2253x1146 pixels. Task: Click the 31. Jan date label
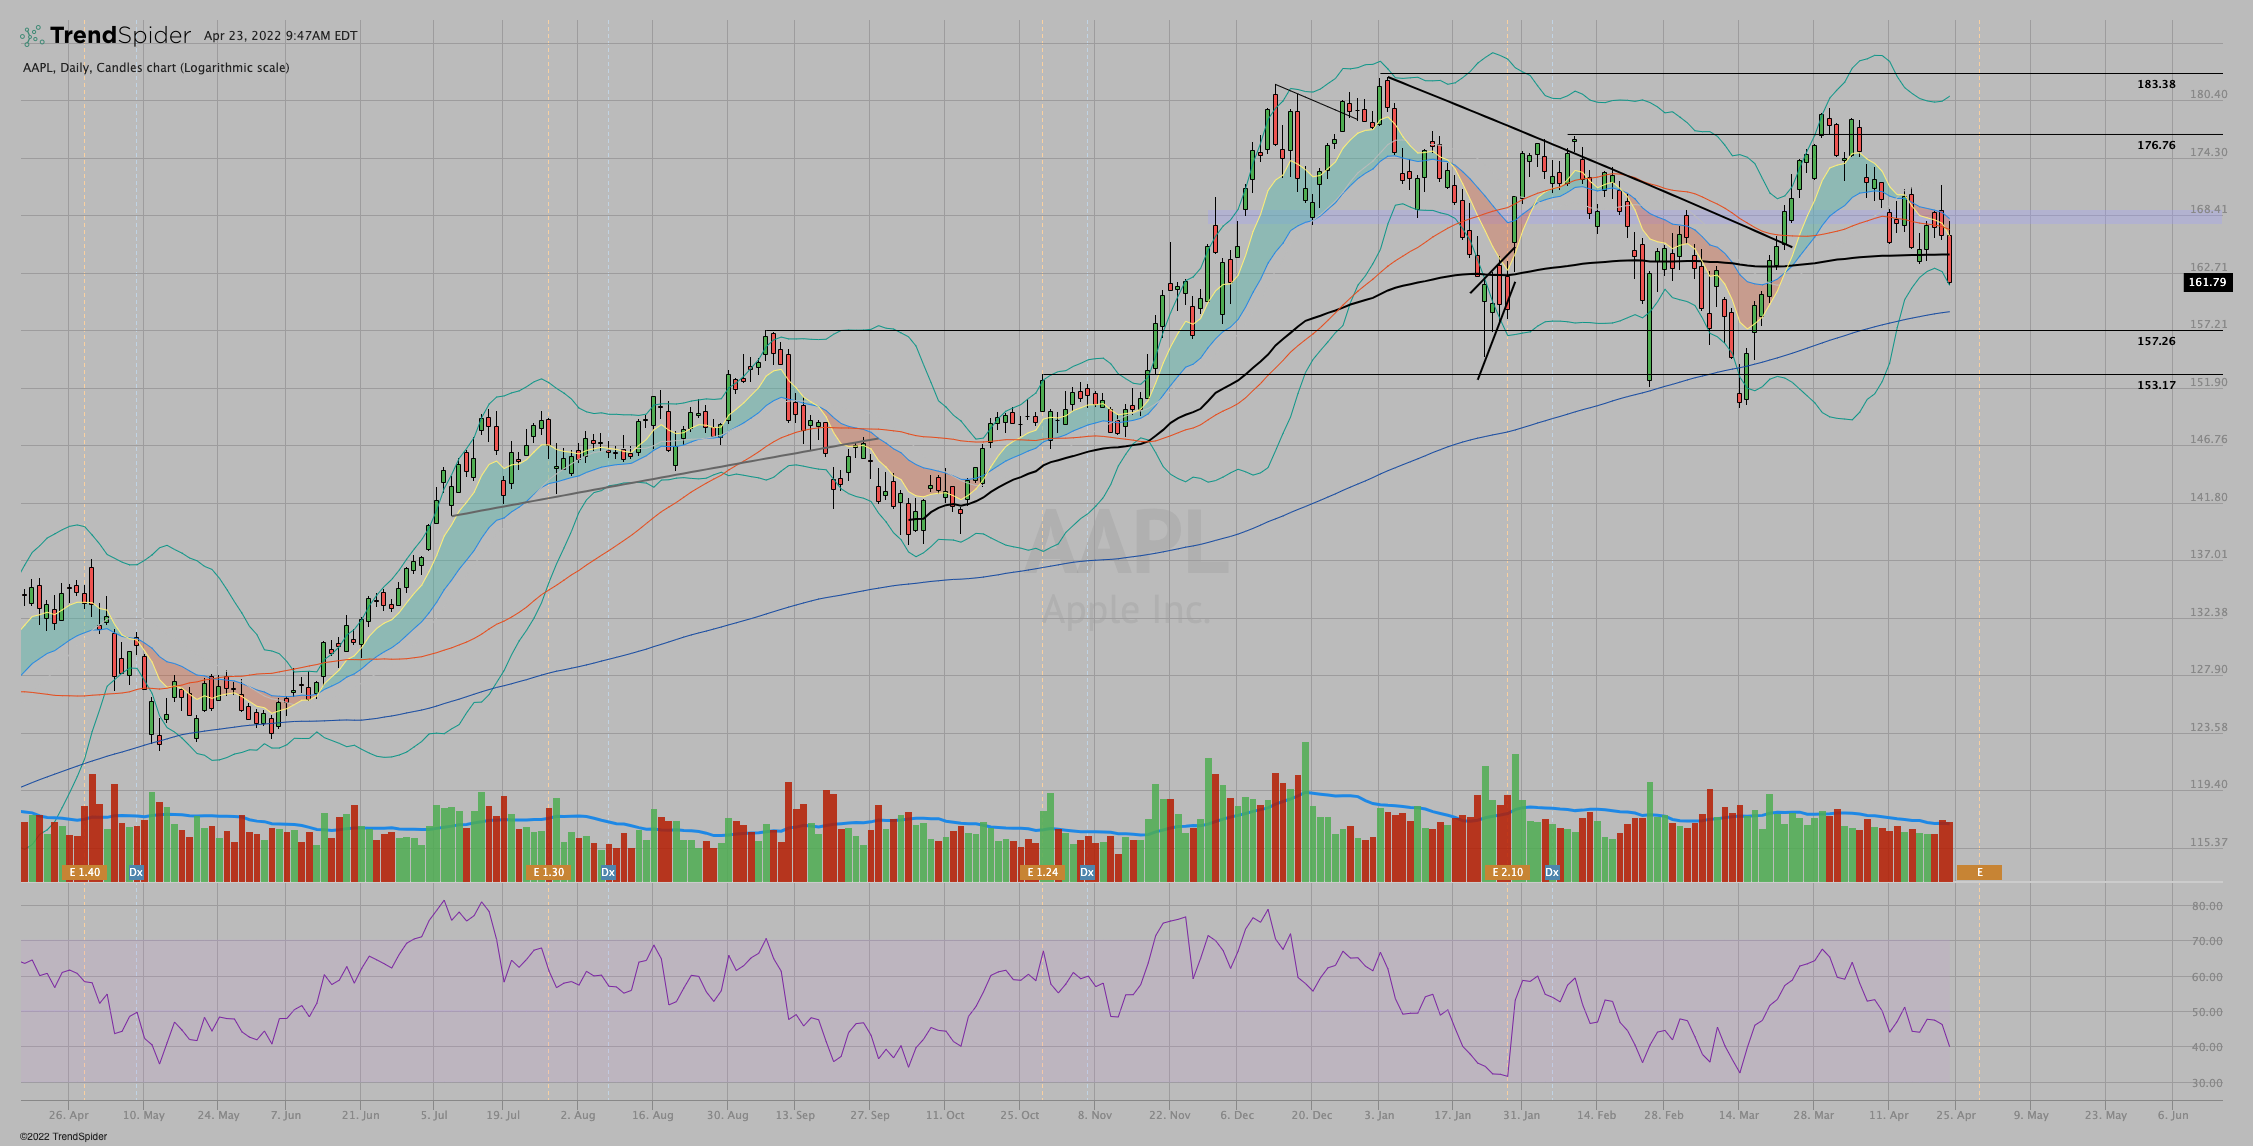click(1521, 1114)
